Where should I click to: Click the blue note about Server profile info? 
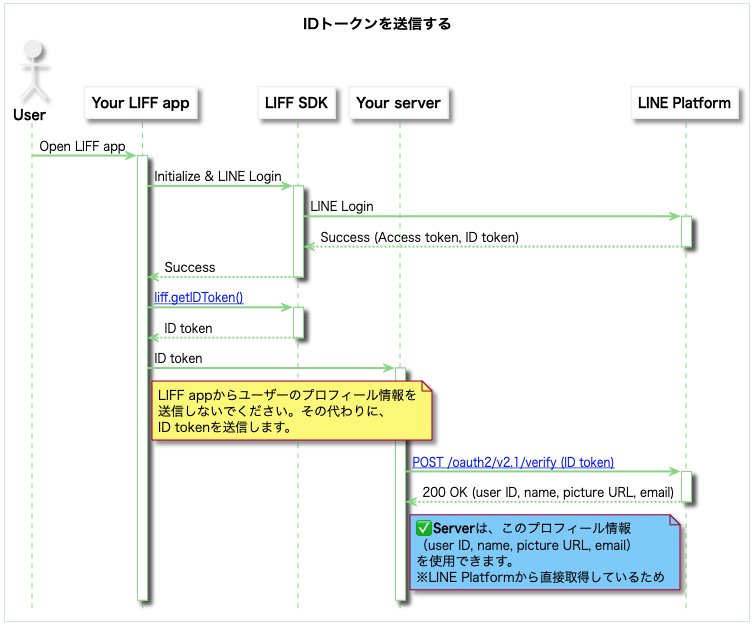pos(545,552)
